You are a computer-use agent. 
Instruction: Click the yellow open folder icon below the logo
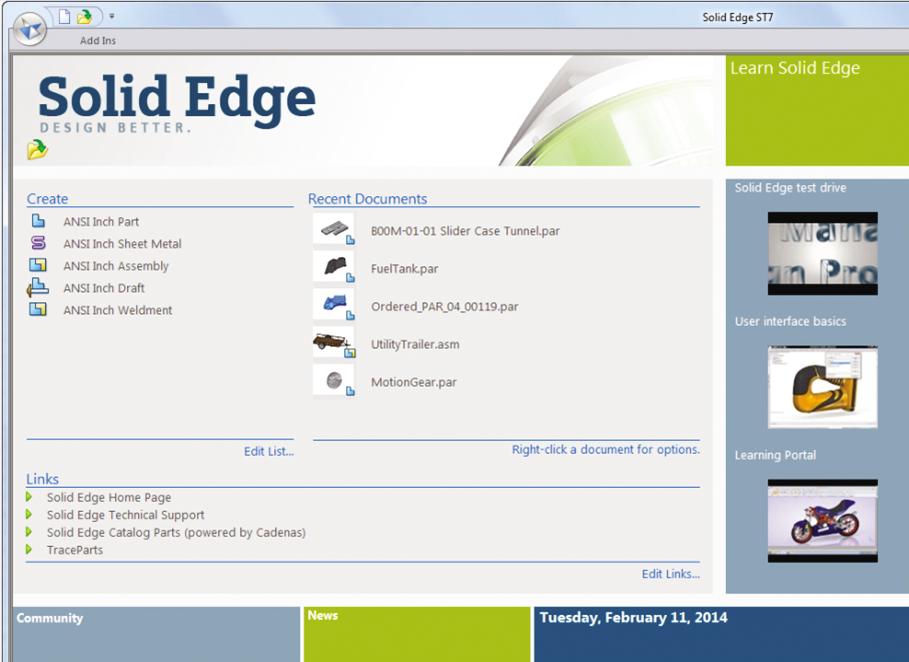(36, 150)
